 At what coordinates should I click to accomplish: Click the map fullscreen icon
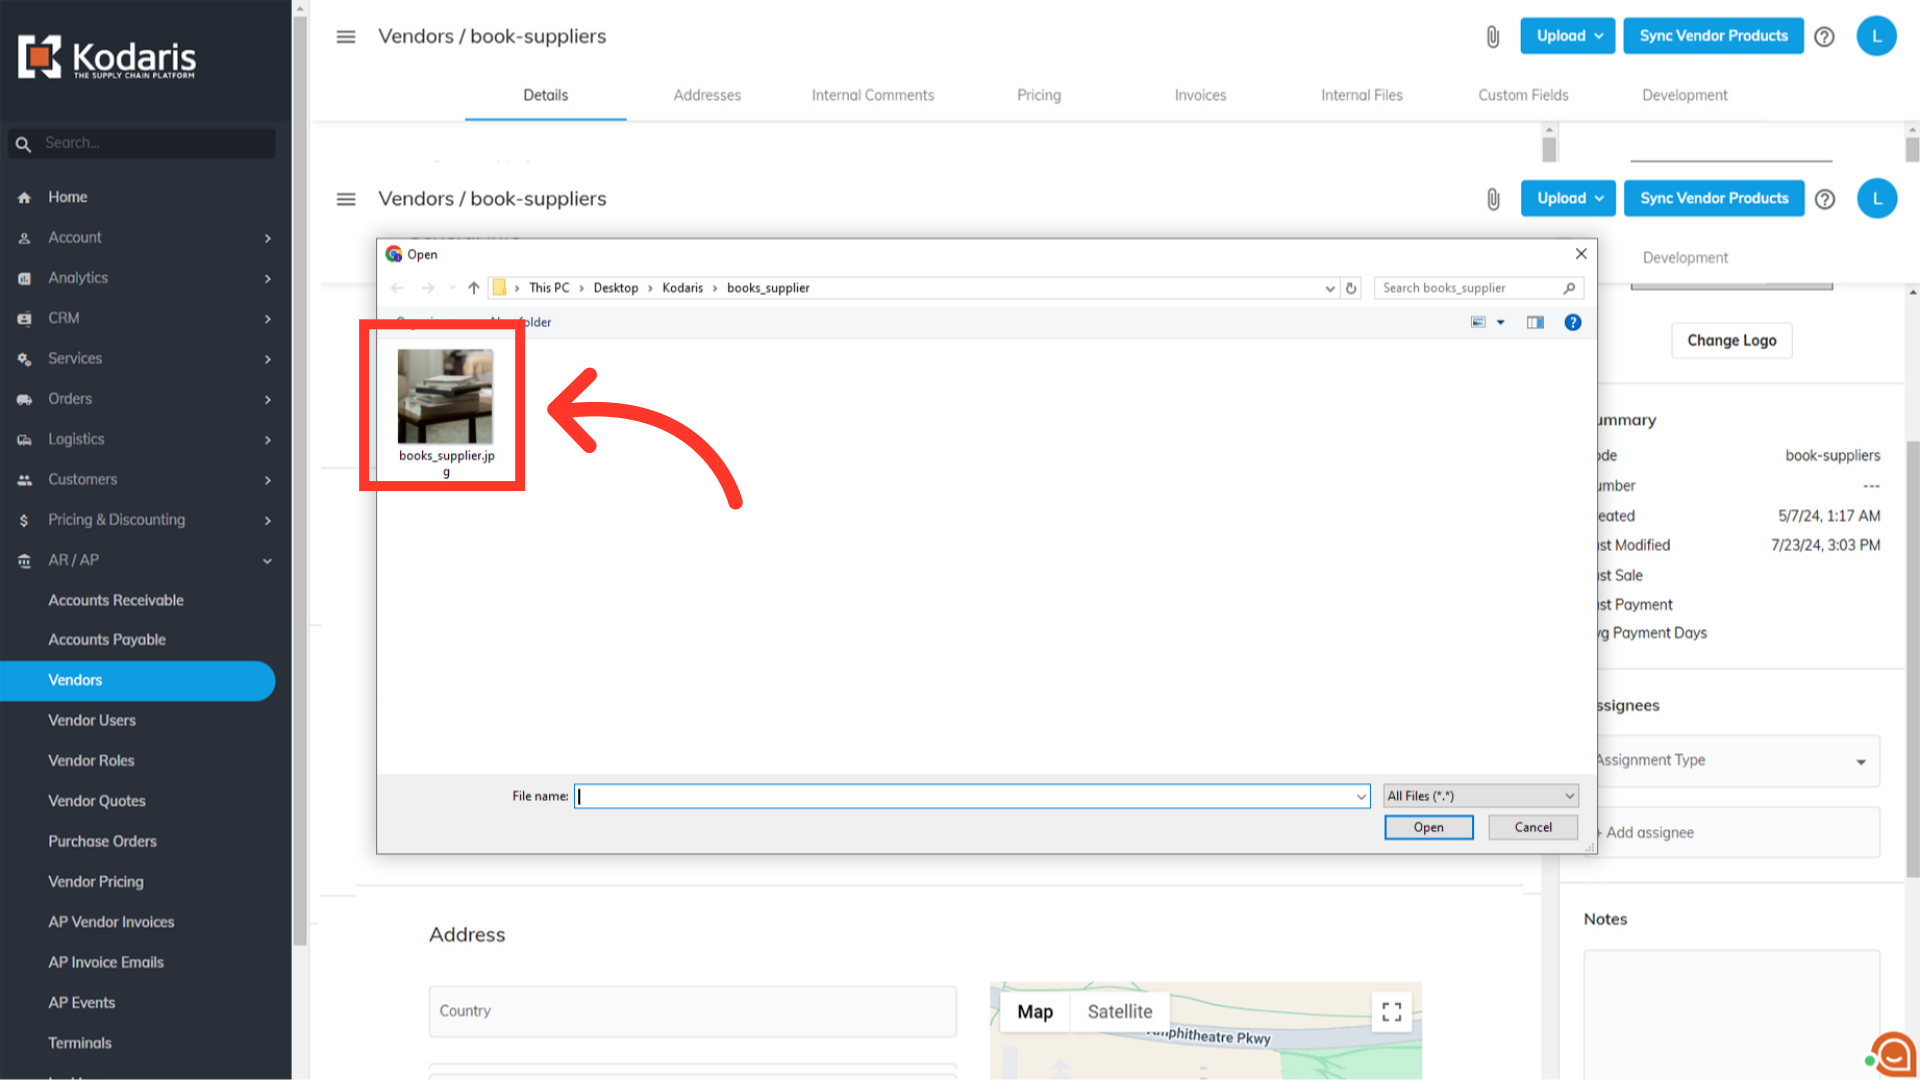[1391, 1012]
